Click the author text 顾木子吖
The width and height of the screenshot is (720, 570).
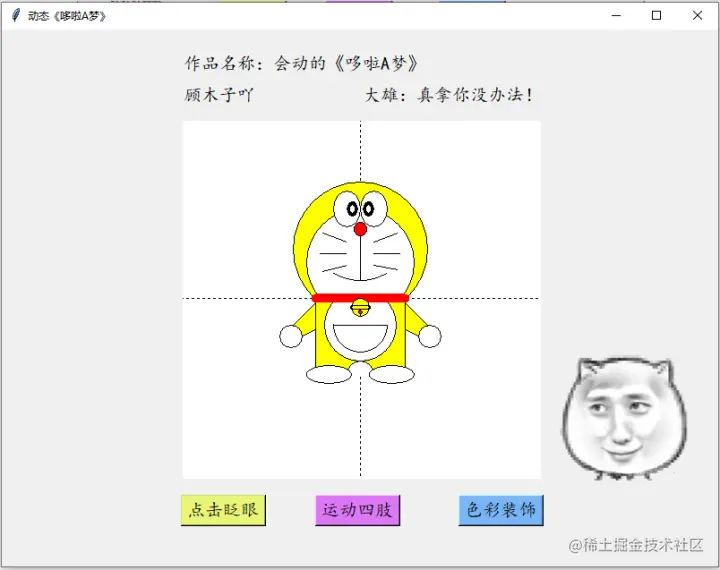[219, 95]
